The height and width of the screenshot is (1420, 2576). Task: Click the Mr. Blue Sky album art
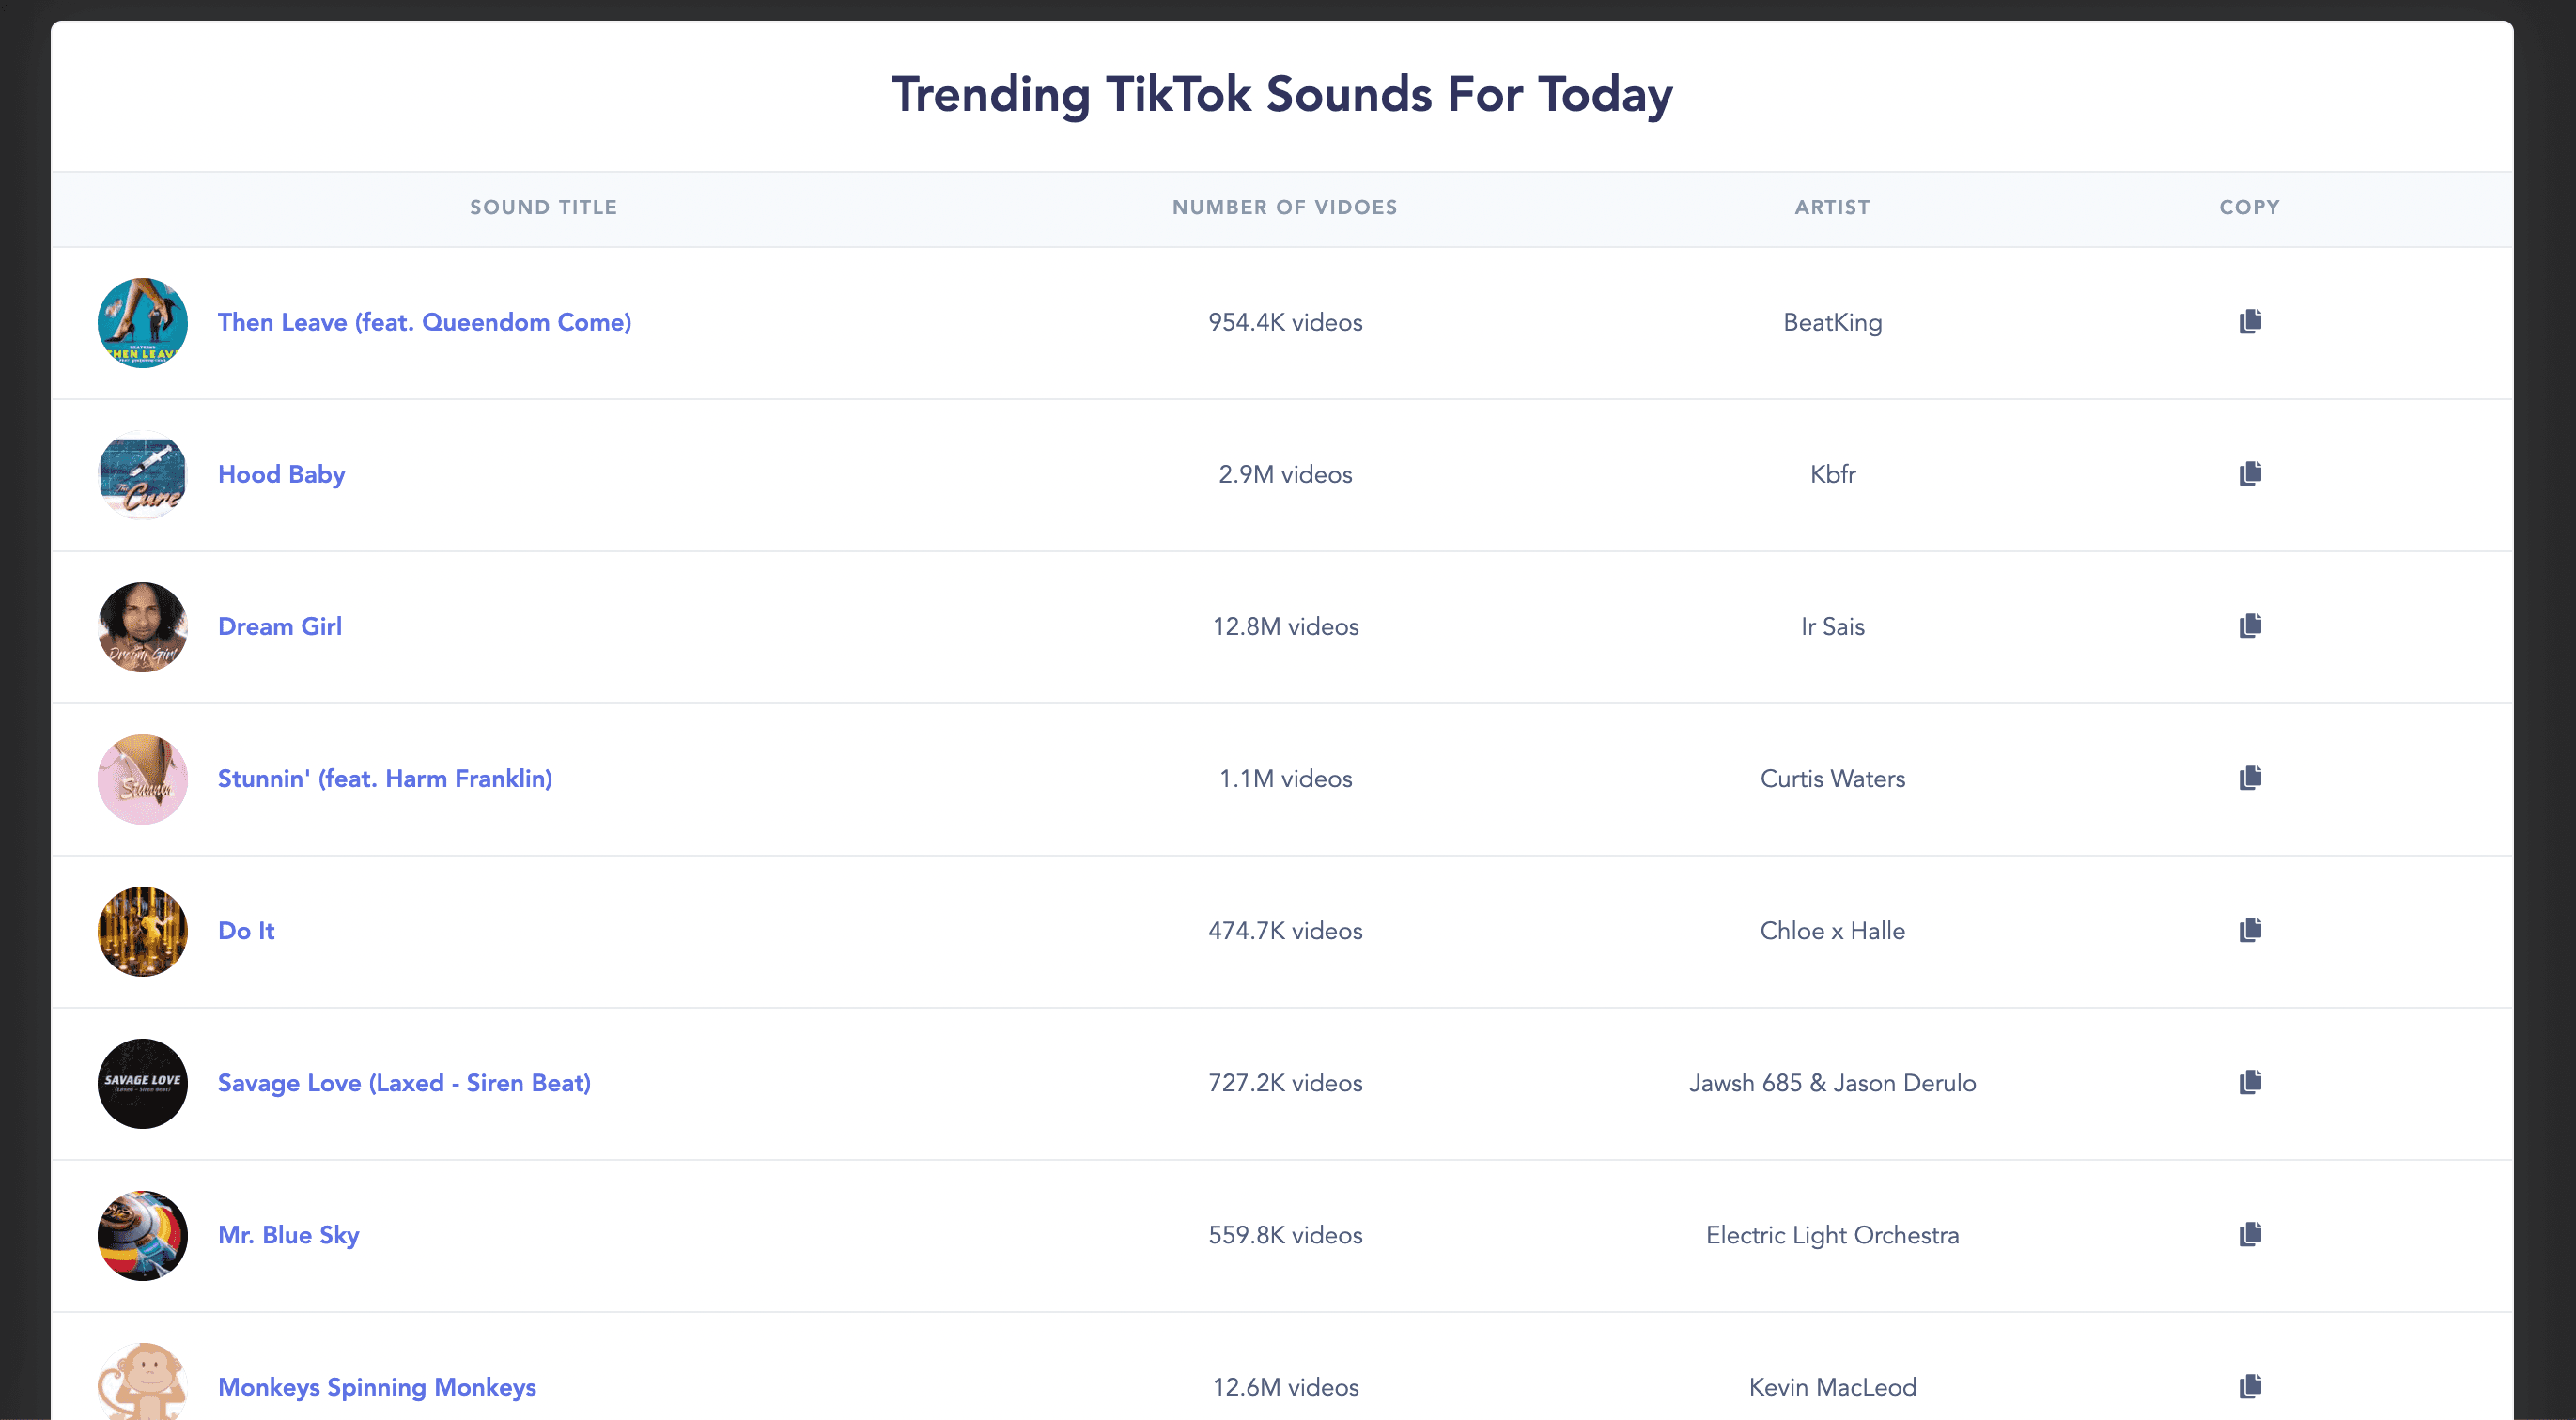[142, 1235]
